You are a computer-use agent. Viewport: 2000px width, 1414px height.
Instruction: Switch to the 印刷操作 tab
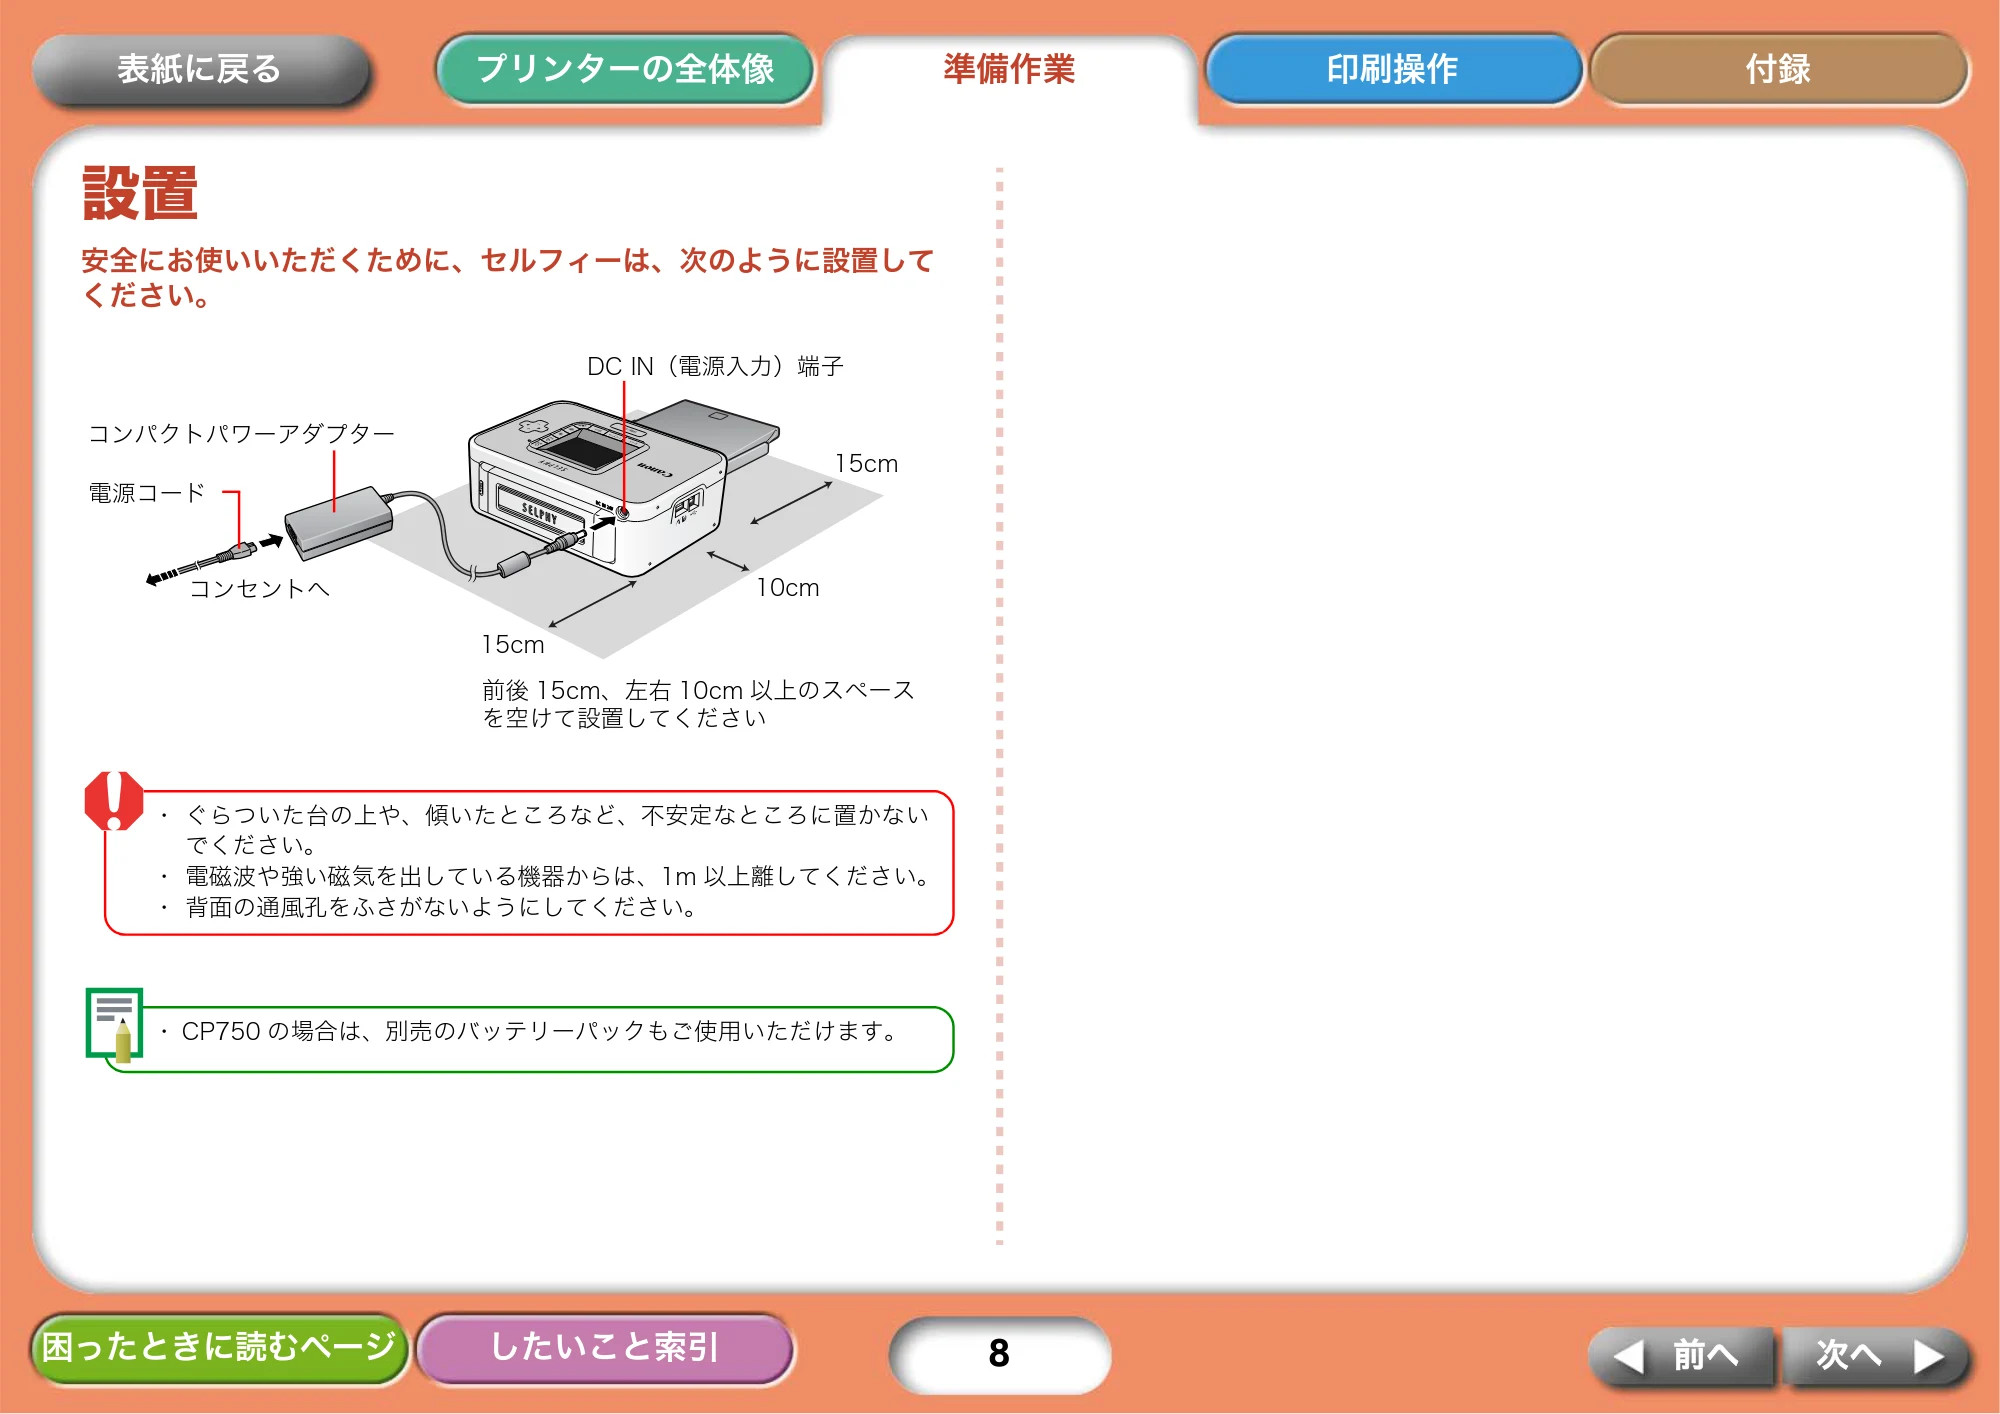coord(1392,69)
